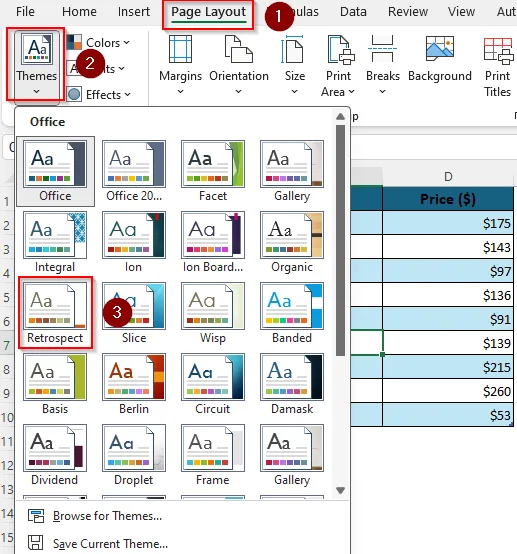Expand the Breaks dropdown chevron
Screen dimensions: 517x554
382,92
